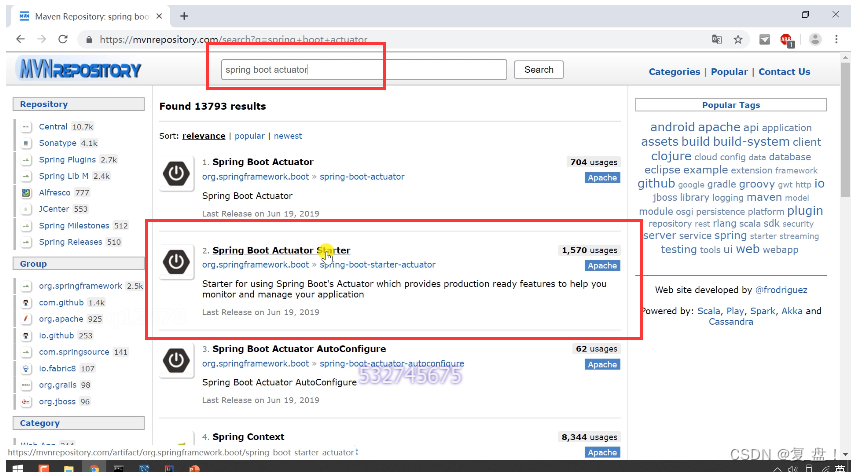Open Spring Context result title
Image resolution: width=851 pixels, height=472 pixels.
point(248,437)
